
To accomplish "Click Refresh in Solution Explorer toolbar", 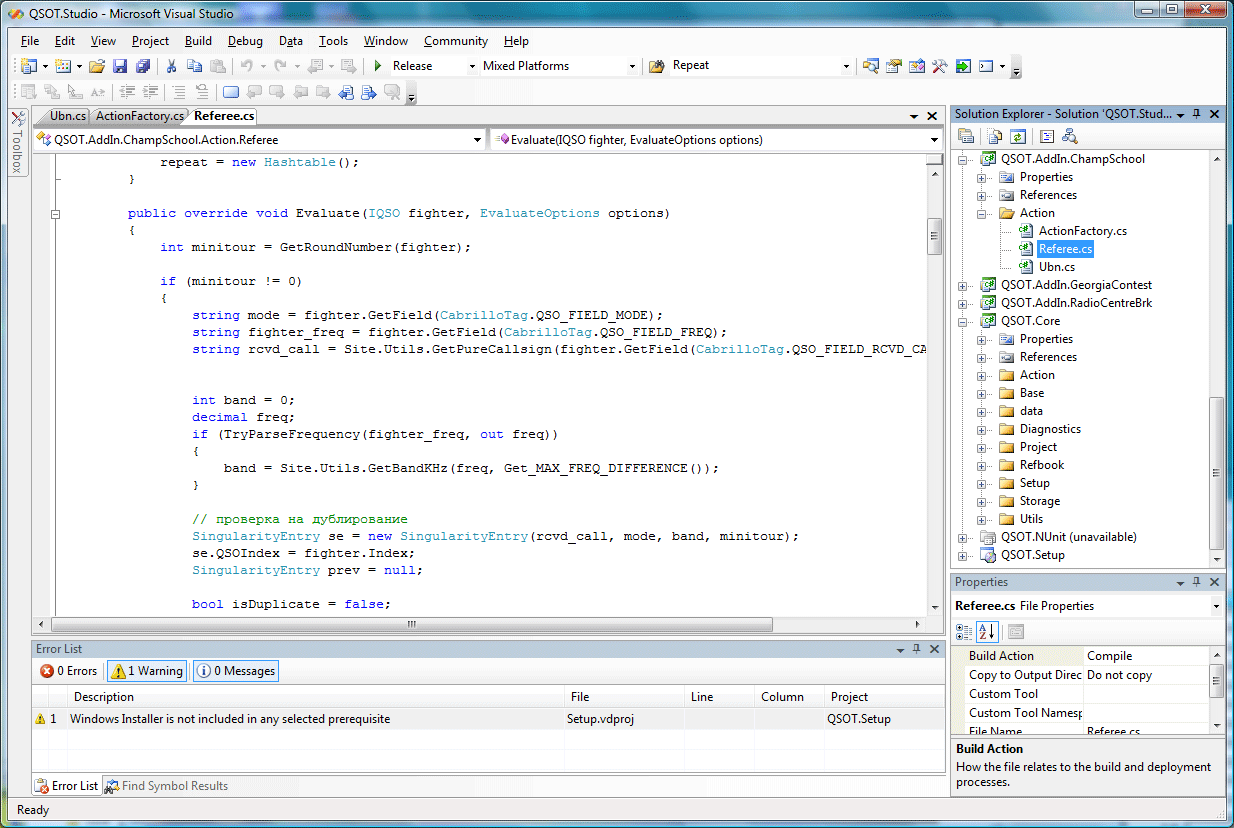I will [1018, 136].
